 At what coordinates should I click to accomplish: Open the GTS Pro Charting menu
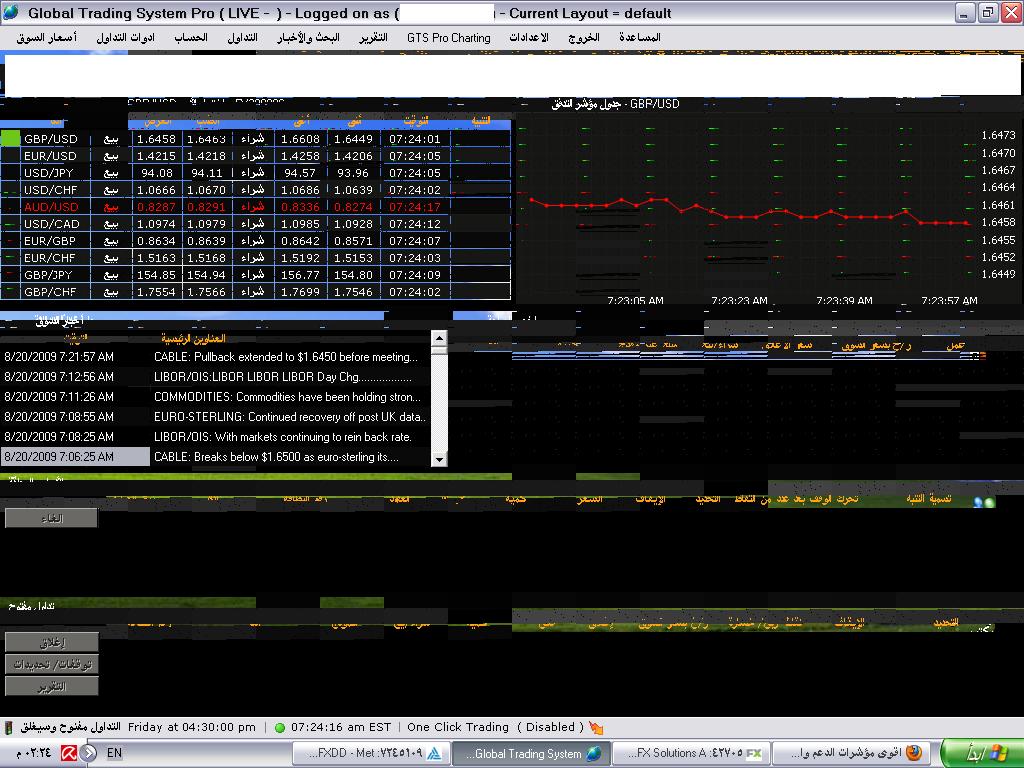pyautogui.click(x=448, y=38)
